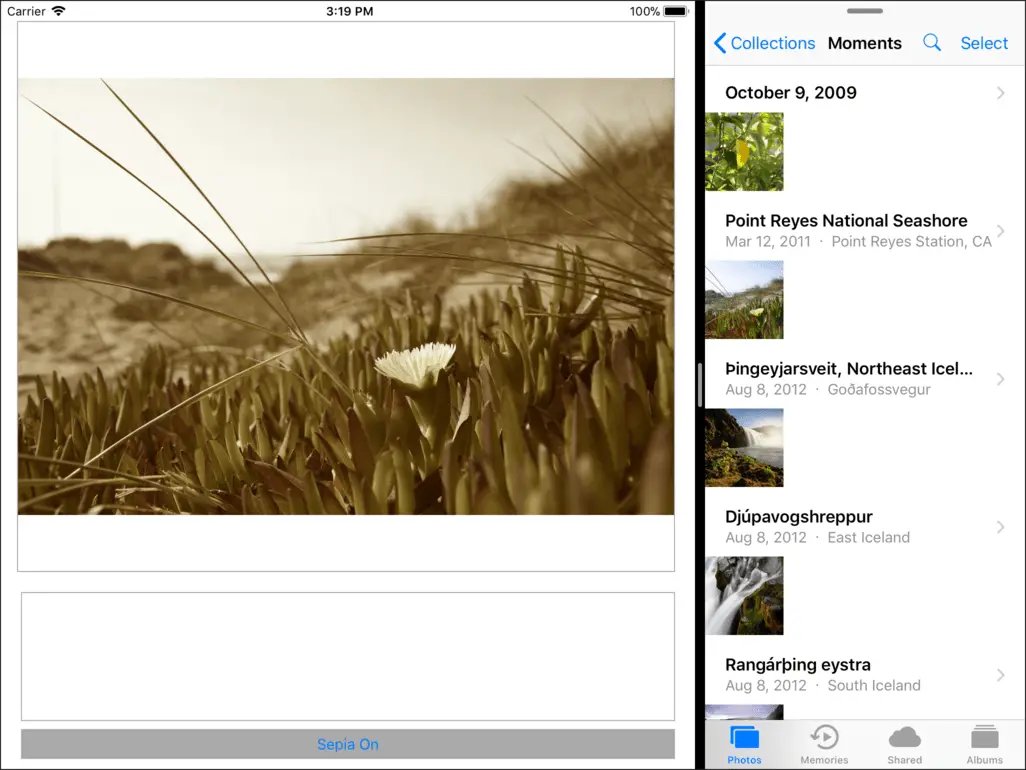Toggle the Sepia On button
The height and width of the screenshot is (770, 1026).
click(x=347, y=744)
